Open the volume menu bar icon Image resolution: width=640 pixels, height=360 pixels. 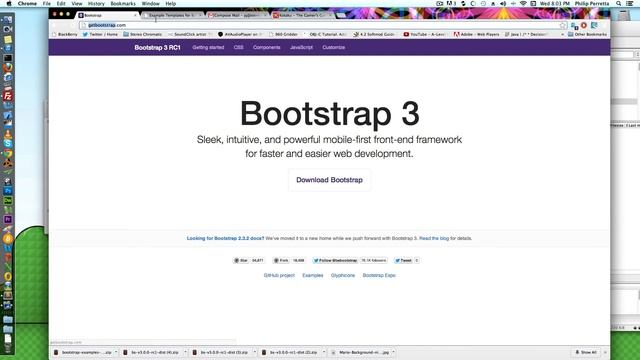503,3
